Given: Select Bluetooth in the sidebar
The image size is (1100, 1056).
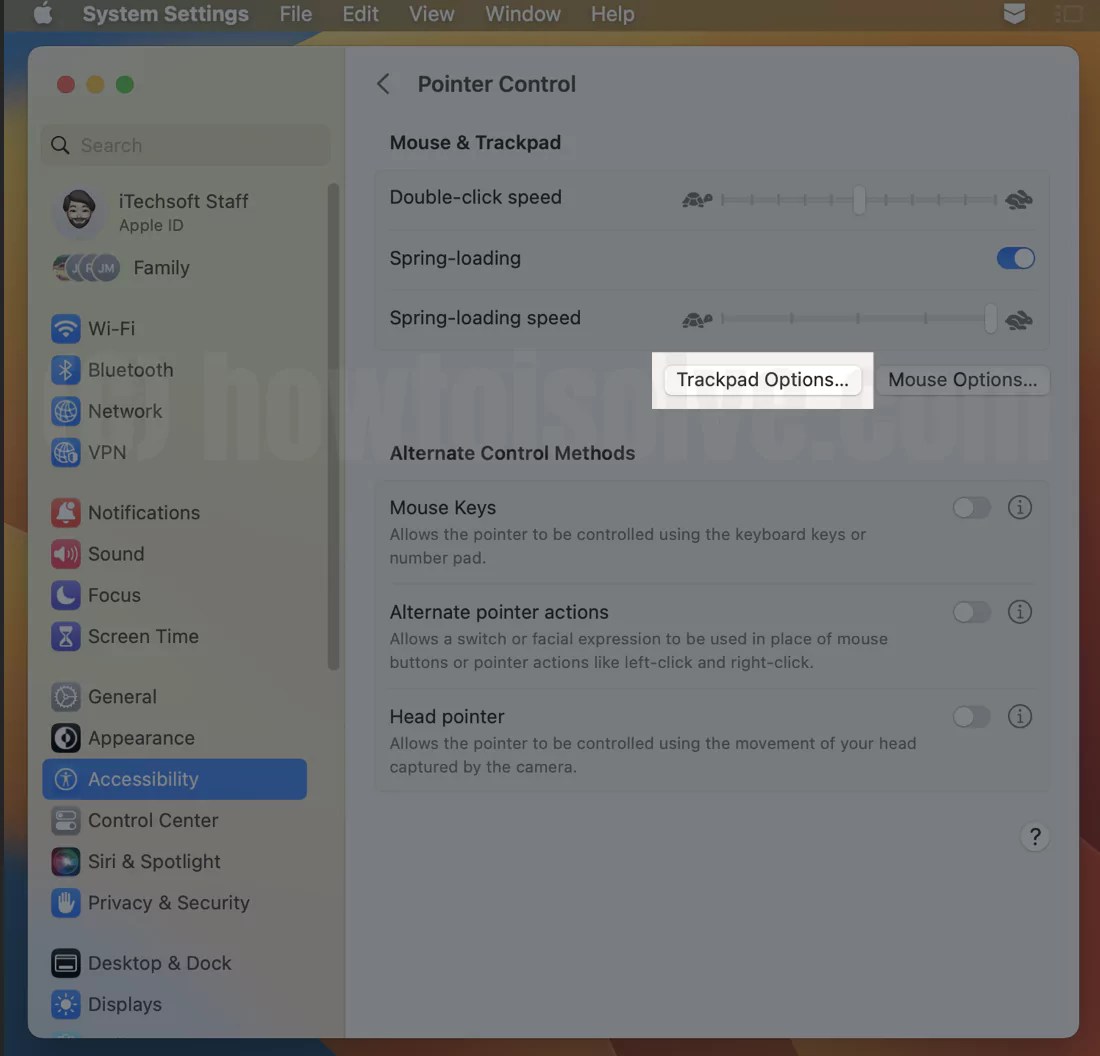Looking at the screenshot, I should (130, 370).
